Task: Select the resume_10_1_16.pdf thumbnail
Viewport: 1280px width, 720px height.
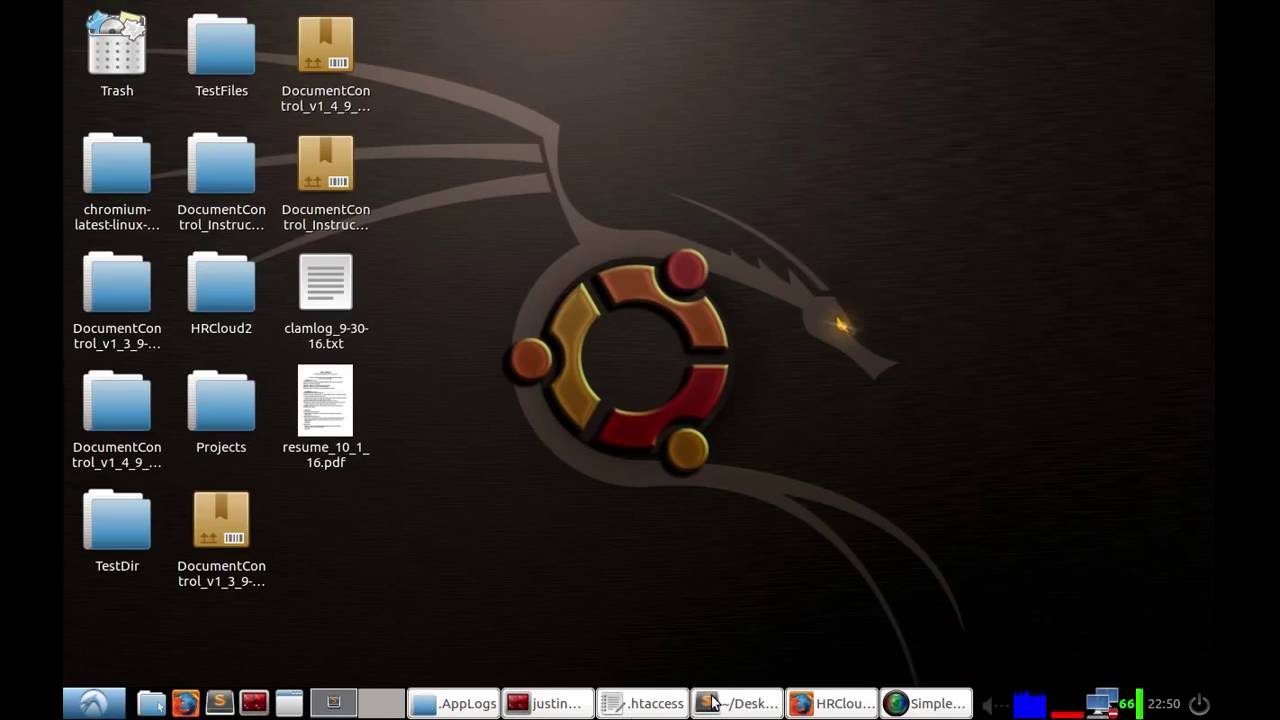Action: click(x=325, y=401)
